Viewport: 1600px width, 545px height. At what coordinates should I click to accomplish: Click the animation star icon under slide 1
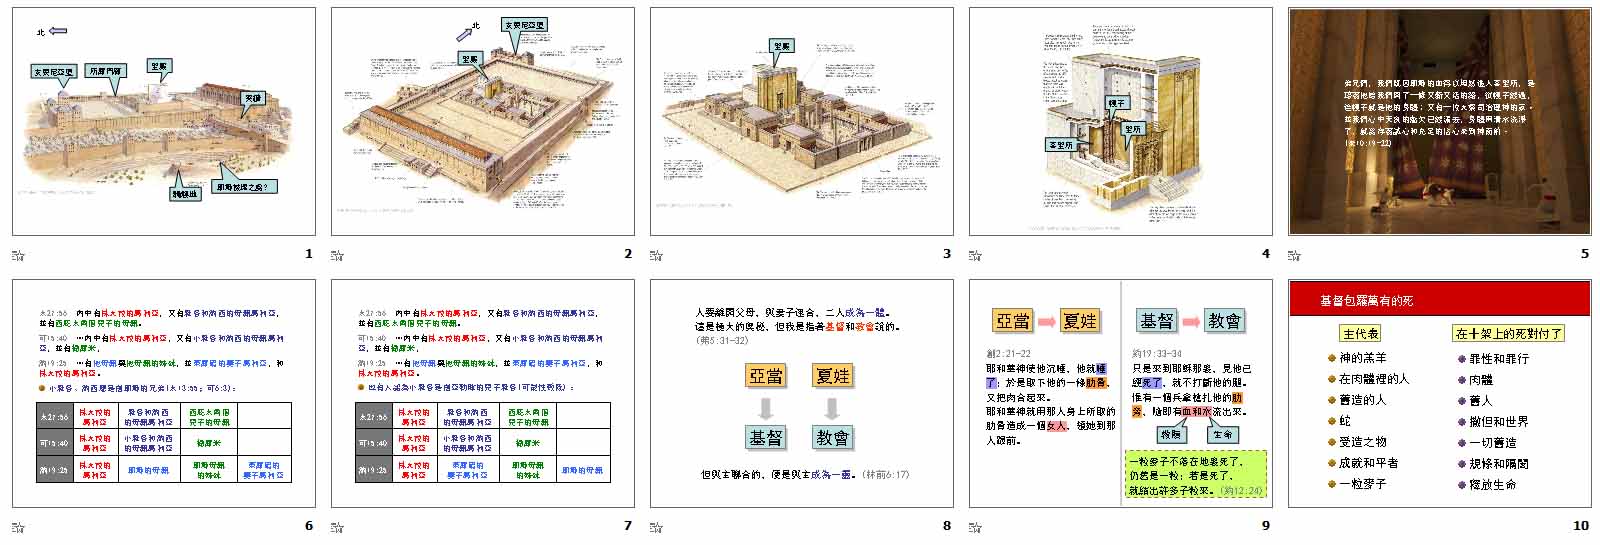18,255
